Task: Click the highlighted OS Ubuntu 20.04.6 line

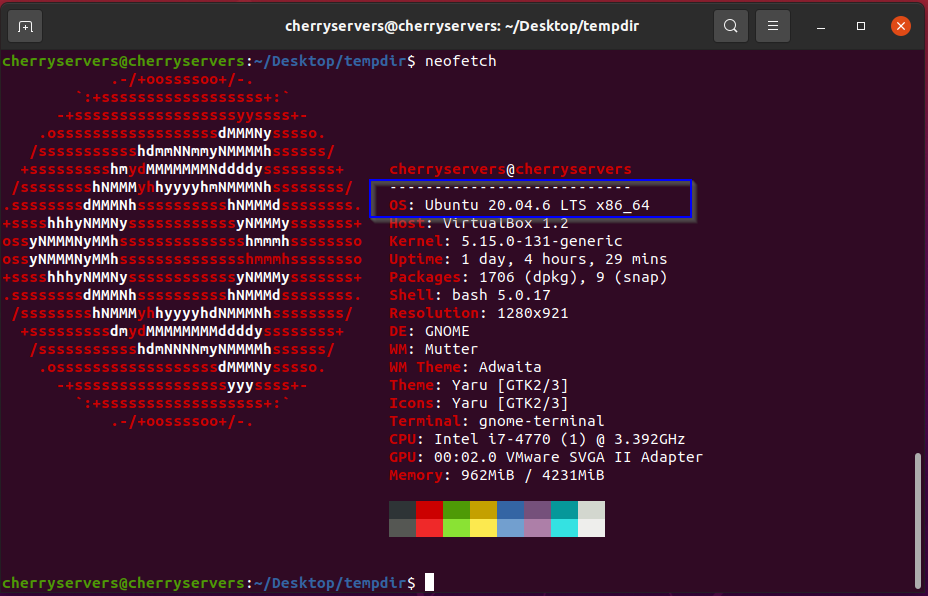Action: [x=519, y=205]
